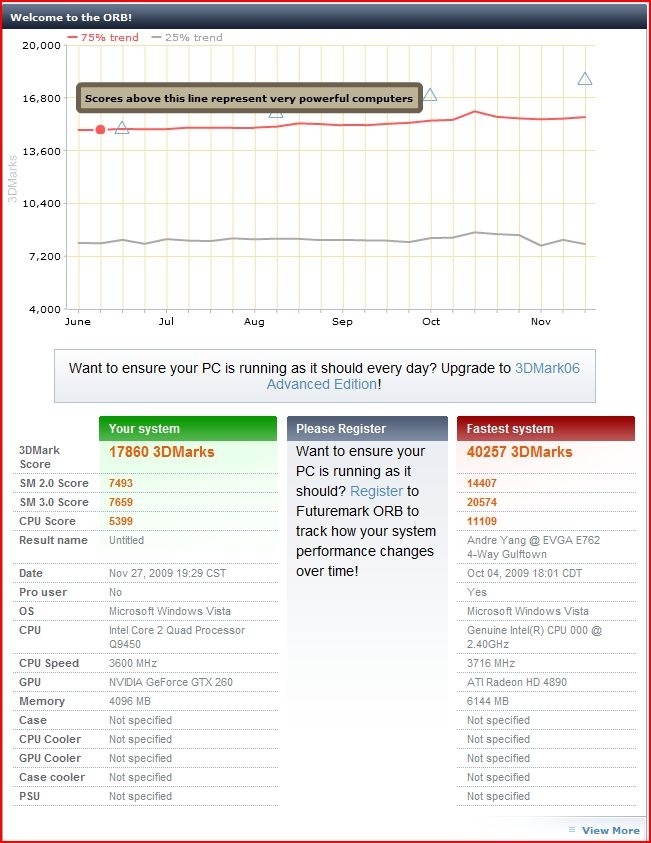
Task: Click the 16,800 label on the y-axis
Action: [x=41, y=98]
